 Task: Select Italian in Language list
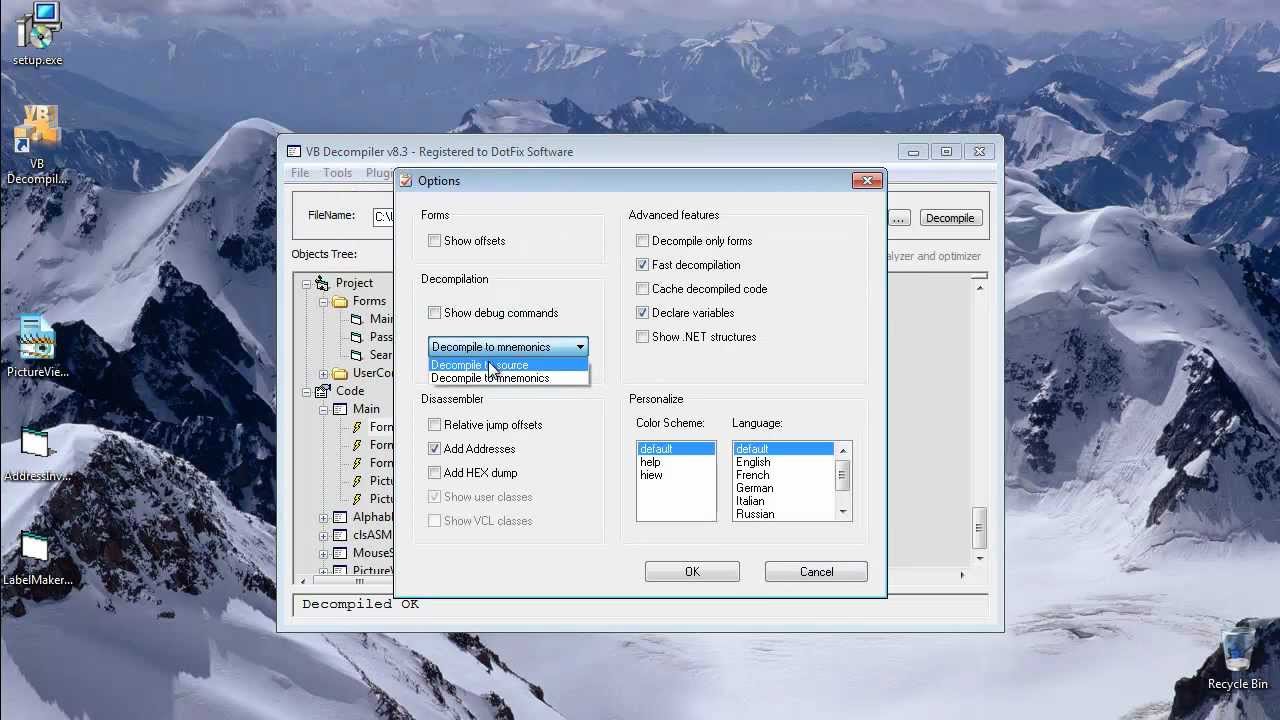pyautogui.click(x=784, y=501)
